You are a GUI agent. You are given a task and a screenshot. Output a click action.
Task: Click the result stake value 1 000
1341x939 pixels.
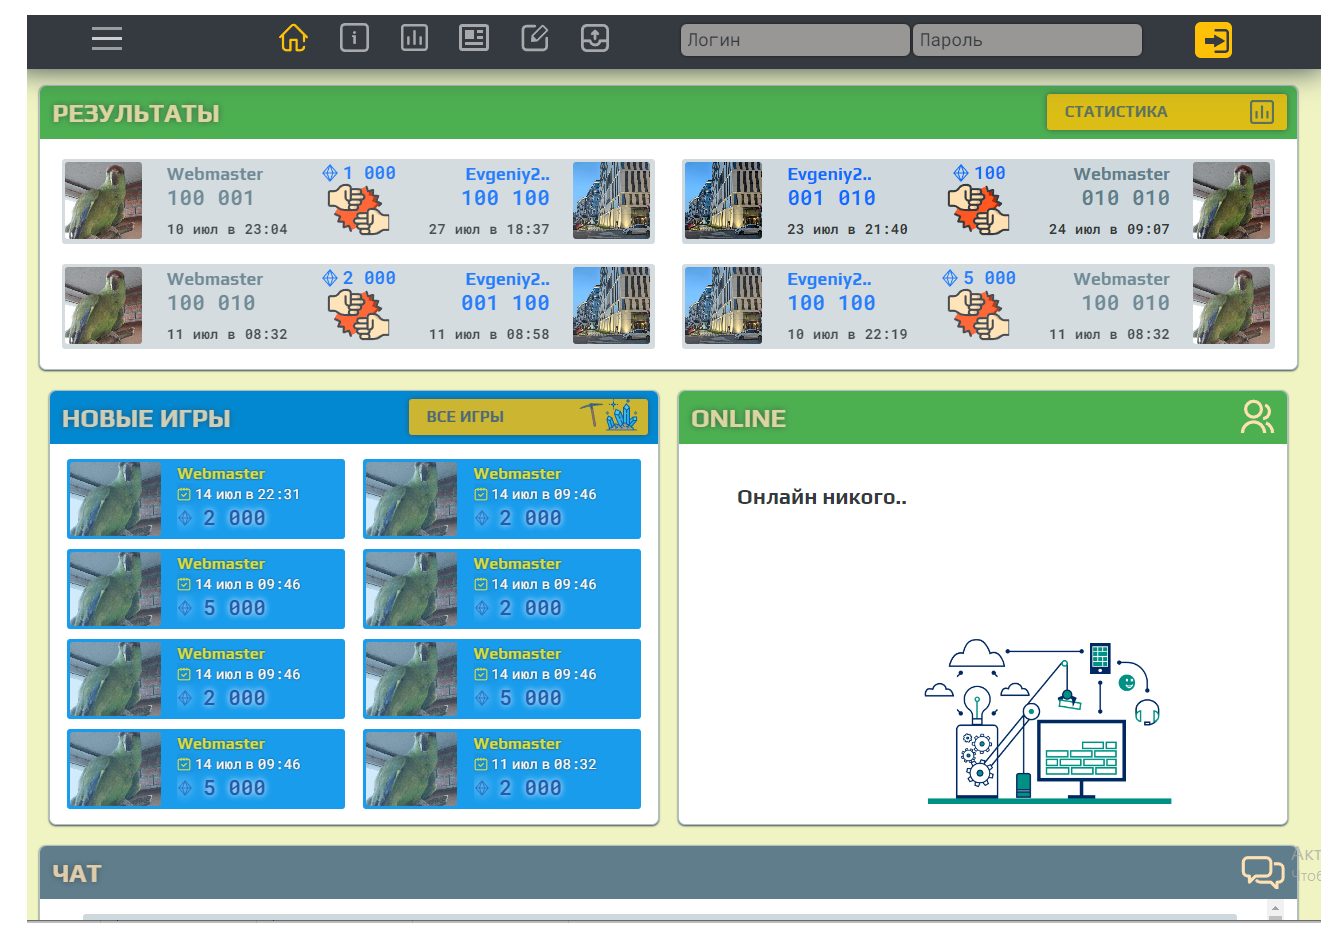click(369, 173)
